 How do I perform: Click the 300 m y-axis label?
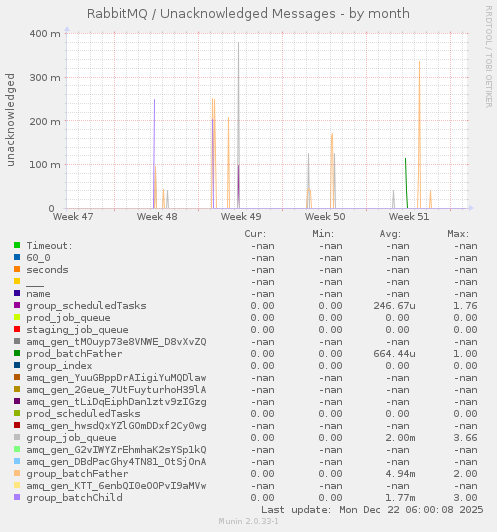tap(45, 77)
